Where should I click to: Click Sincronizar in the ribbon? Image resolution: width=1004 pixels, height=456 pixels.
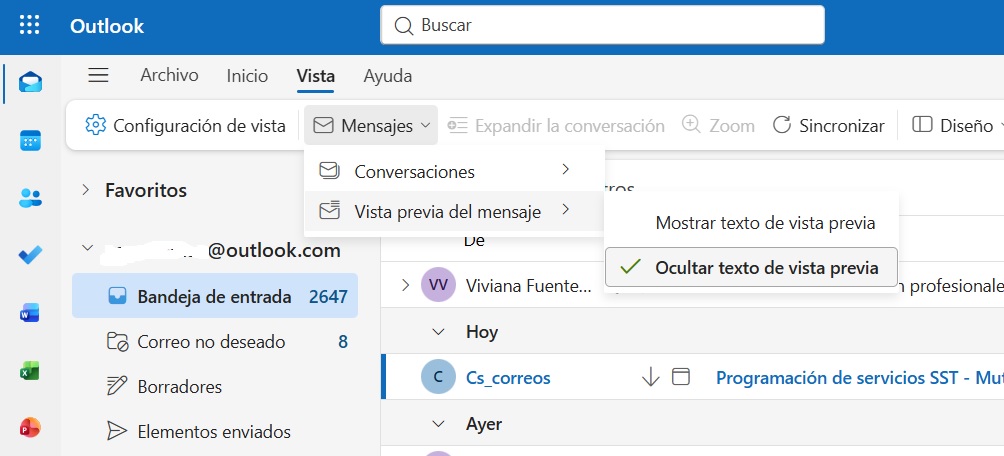tap(829, 126)
